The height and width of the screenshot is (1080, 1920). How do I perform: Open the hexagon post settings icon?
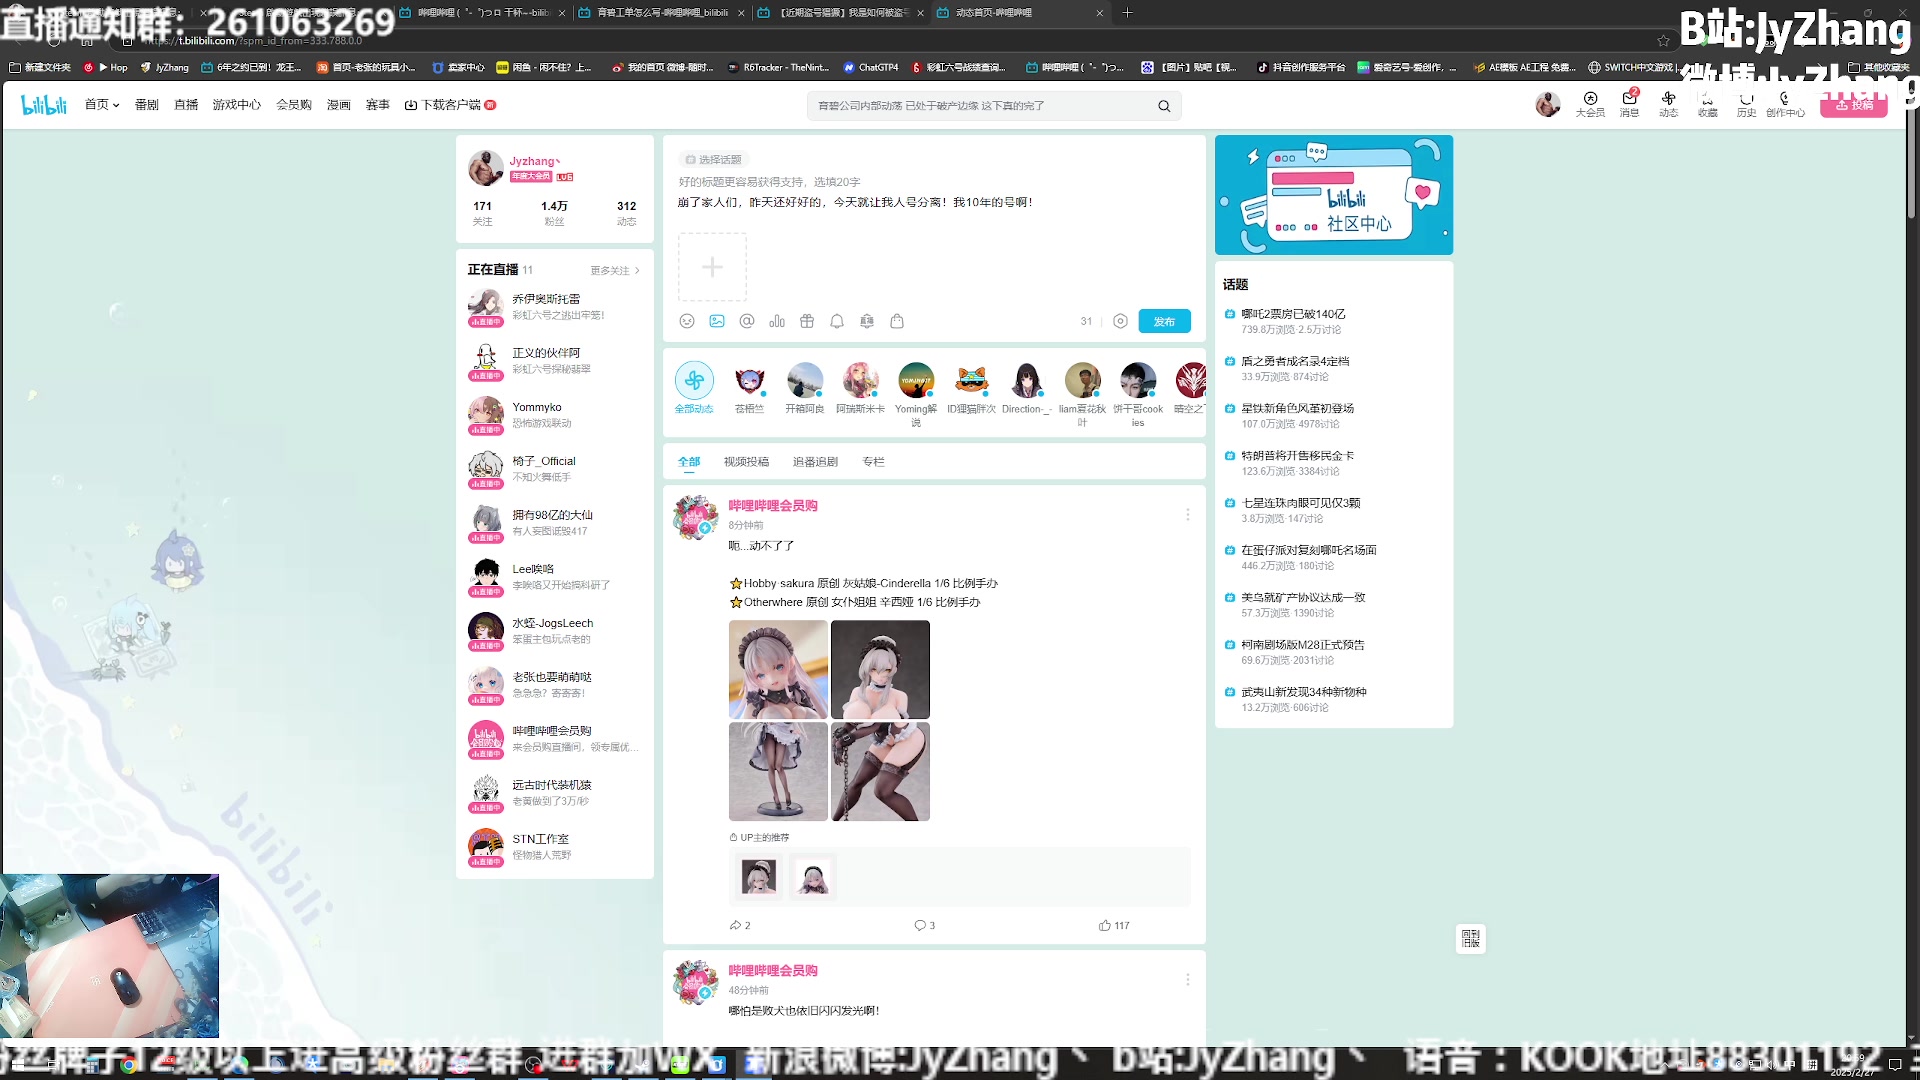[x=1120, y=321]
